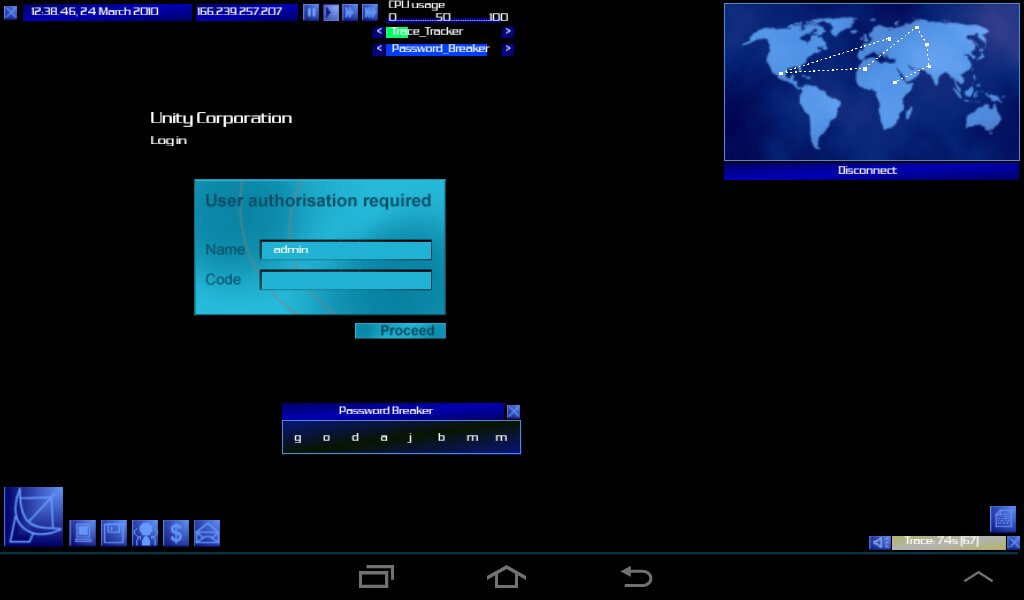Open Android recent apps
Viewport: 1024px width, 600px height.
click(376, 577)
